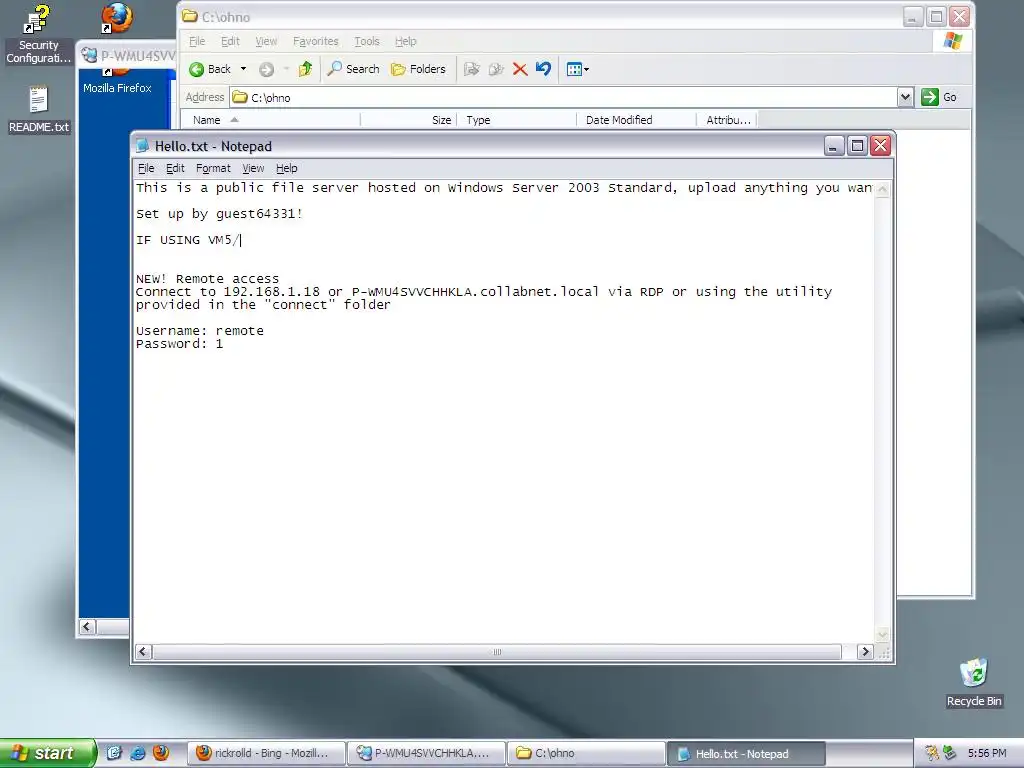The height and width of the screenshot is (768, 1024).
Task: Open Explorer's Edit menu
Action: click(230, 41)
